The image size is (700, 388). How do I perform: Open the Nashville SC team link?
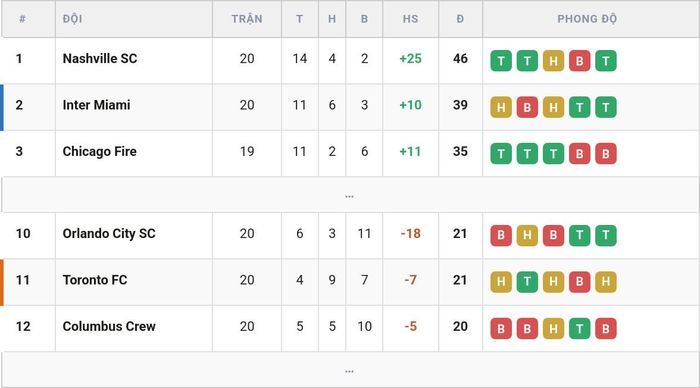(100, 58)
